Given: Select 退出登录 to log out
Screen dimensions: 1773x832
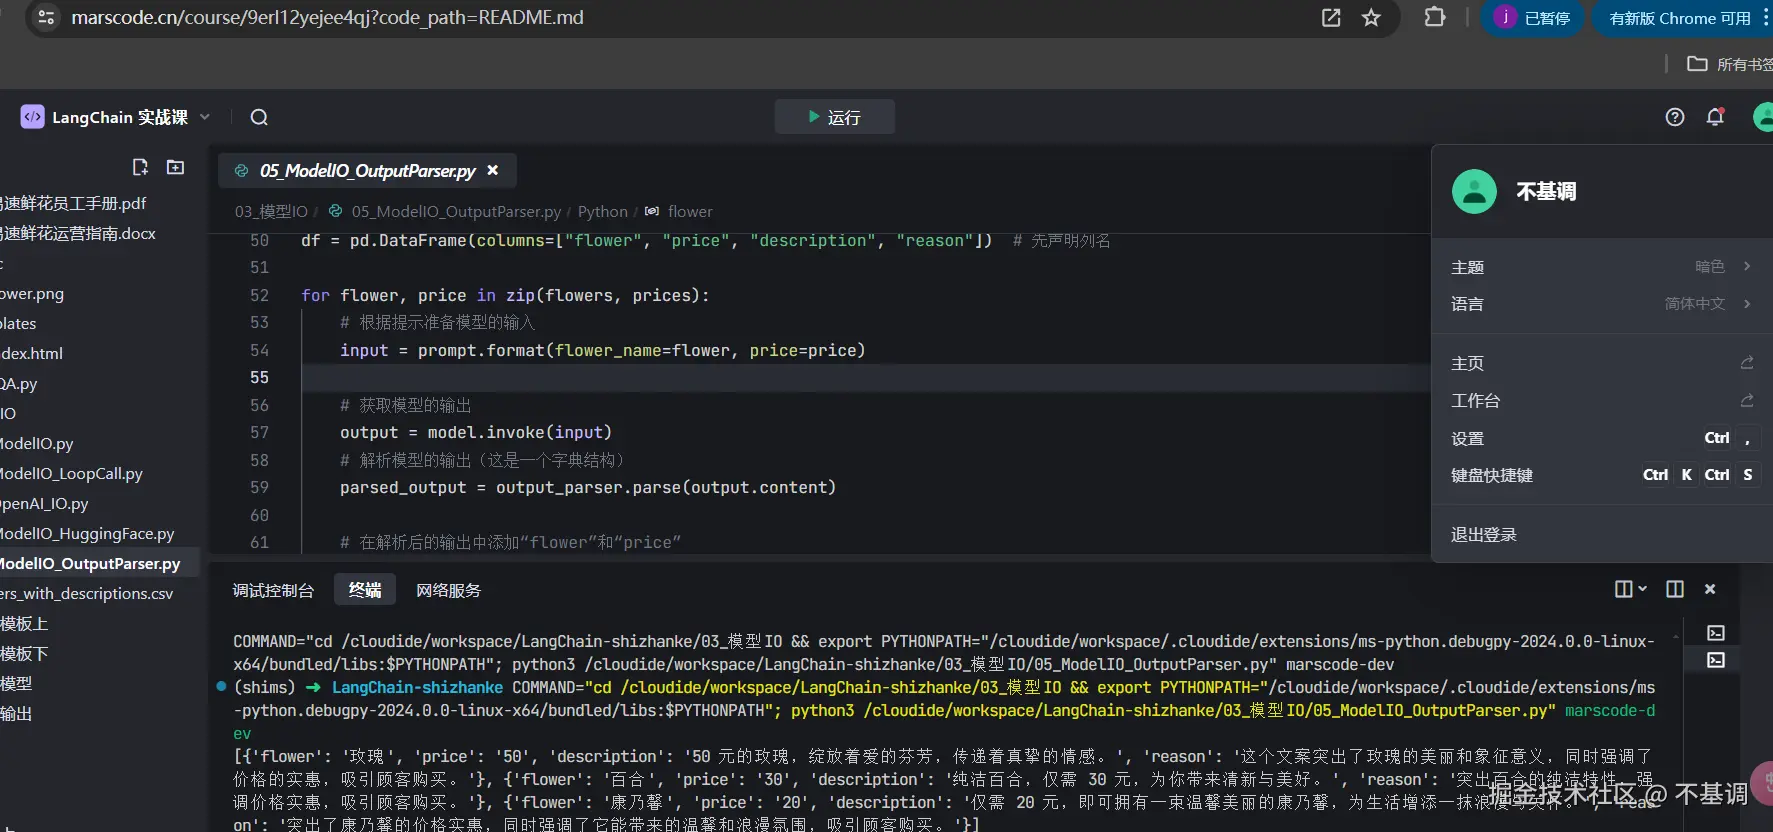Looking at the screenshot, I should (1484, 535).
